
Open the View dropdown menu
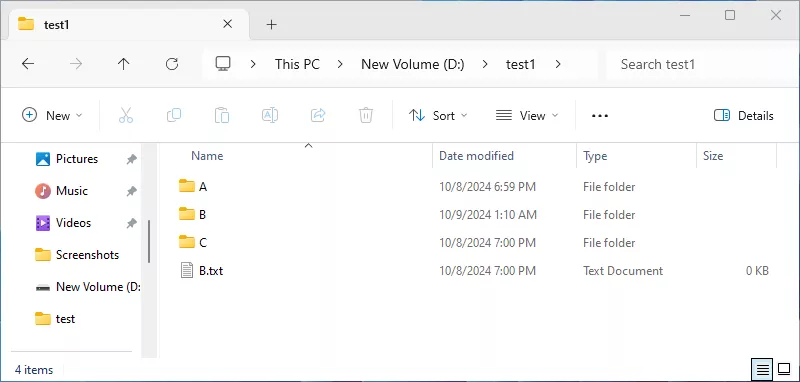tap(527, 115)
